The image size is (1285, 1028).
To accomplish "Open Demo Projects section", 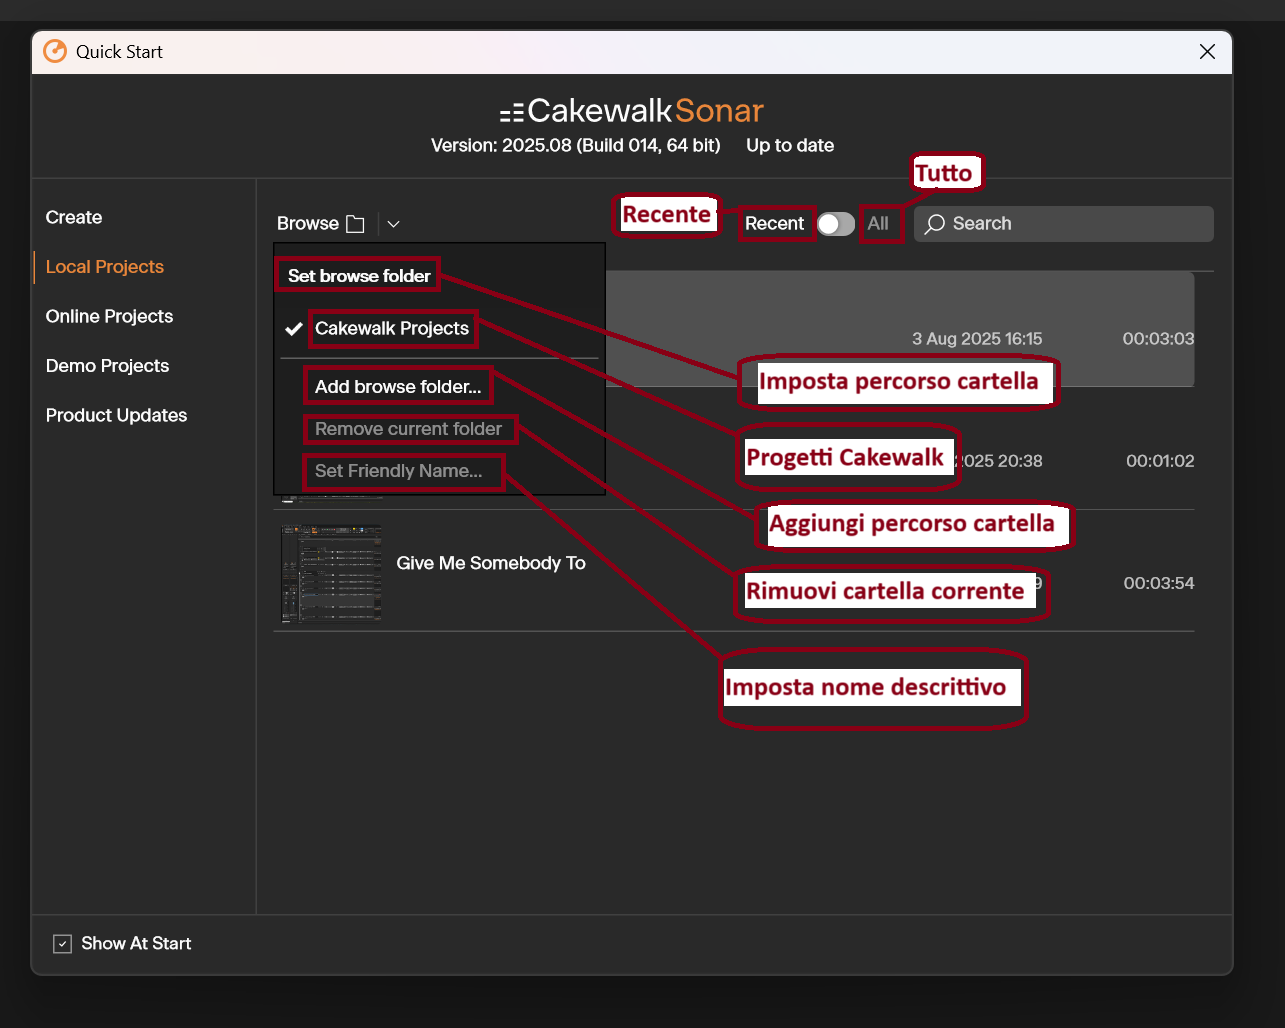I will (x=107, y=366).
